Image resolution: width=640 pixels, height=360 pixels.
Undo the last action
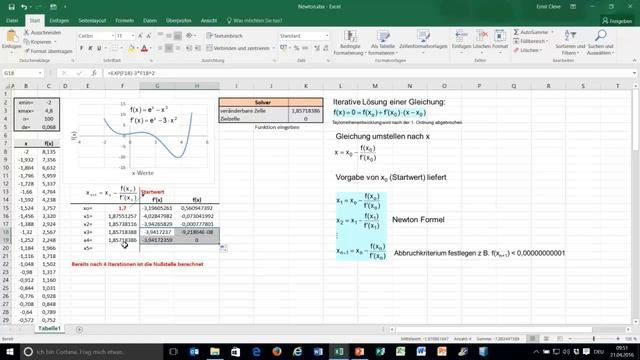(x=24, y=7)
